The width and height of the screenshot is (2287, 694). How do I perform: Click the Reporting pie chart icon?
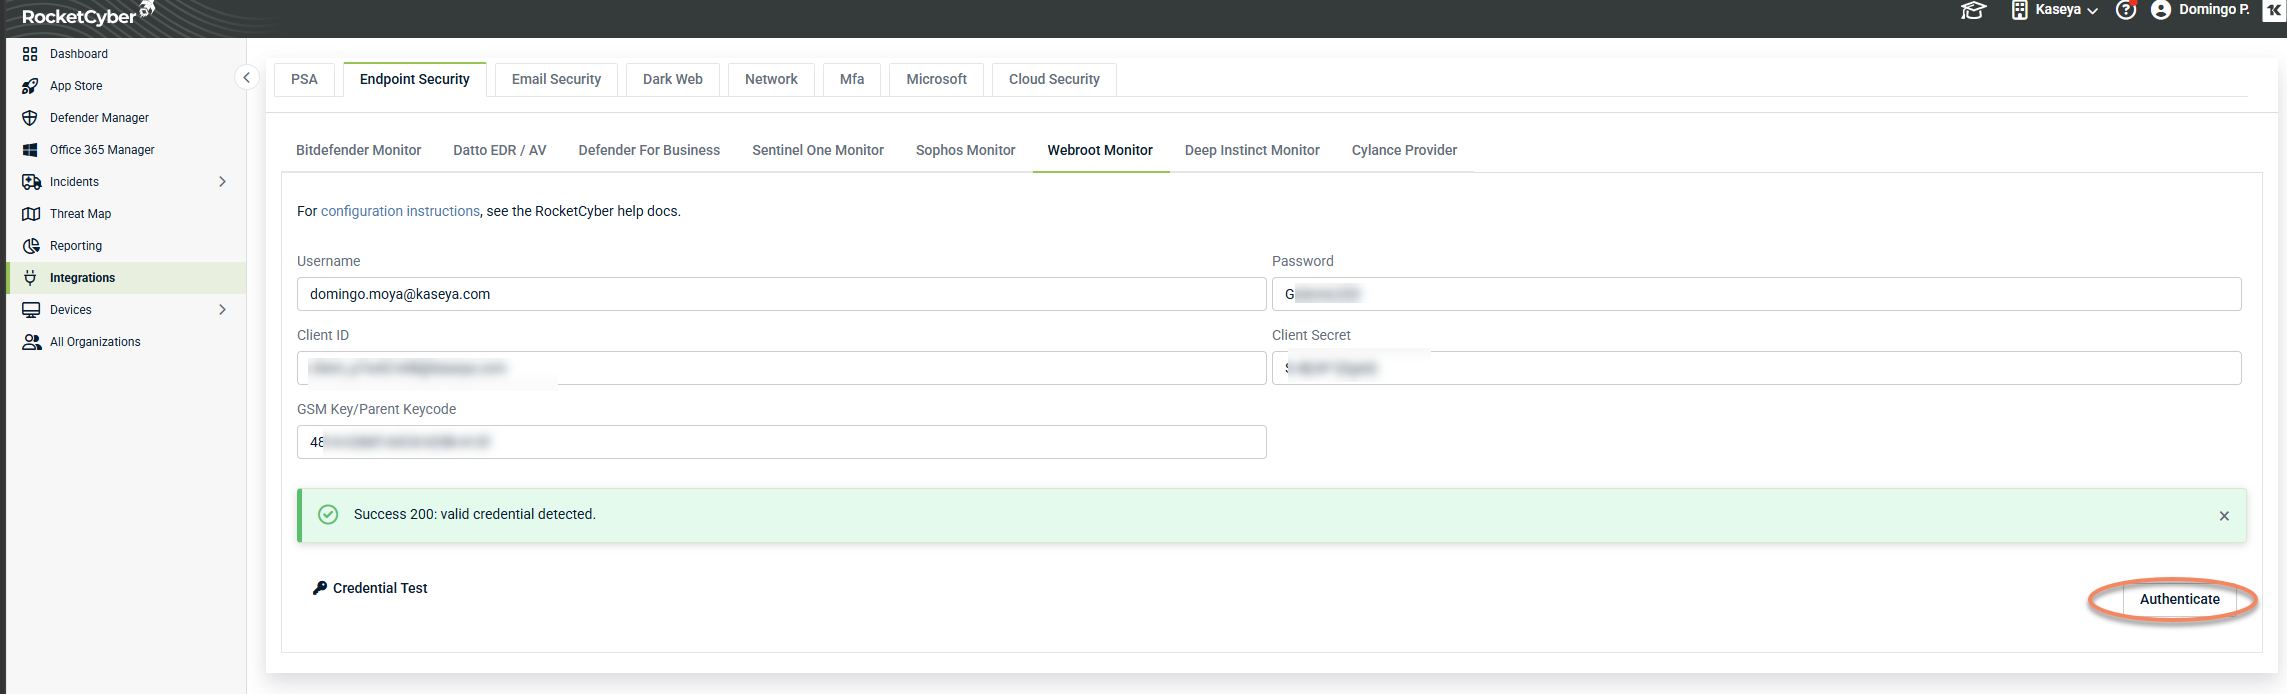click(31, 246)
